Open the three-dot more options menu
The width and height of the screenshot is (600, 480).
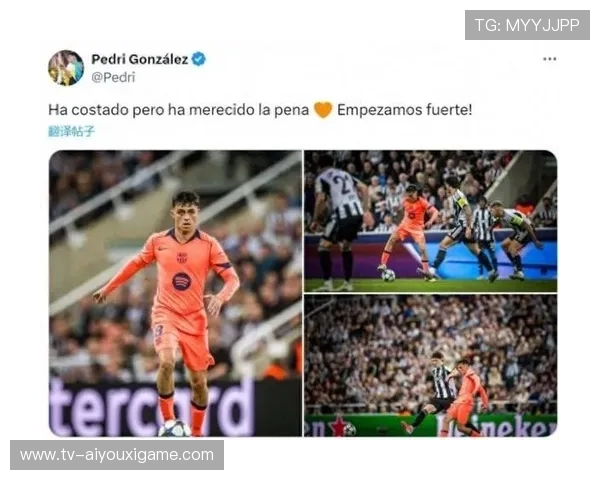pos(549,59)
